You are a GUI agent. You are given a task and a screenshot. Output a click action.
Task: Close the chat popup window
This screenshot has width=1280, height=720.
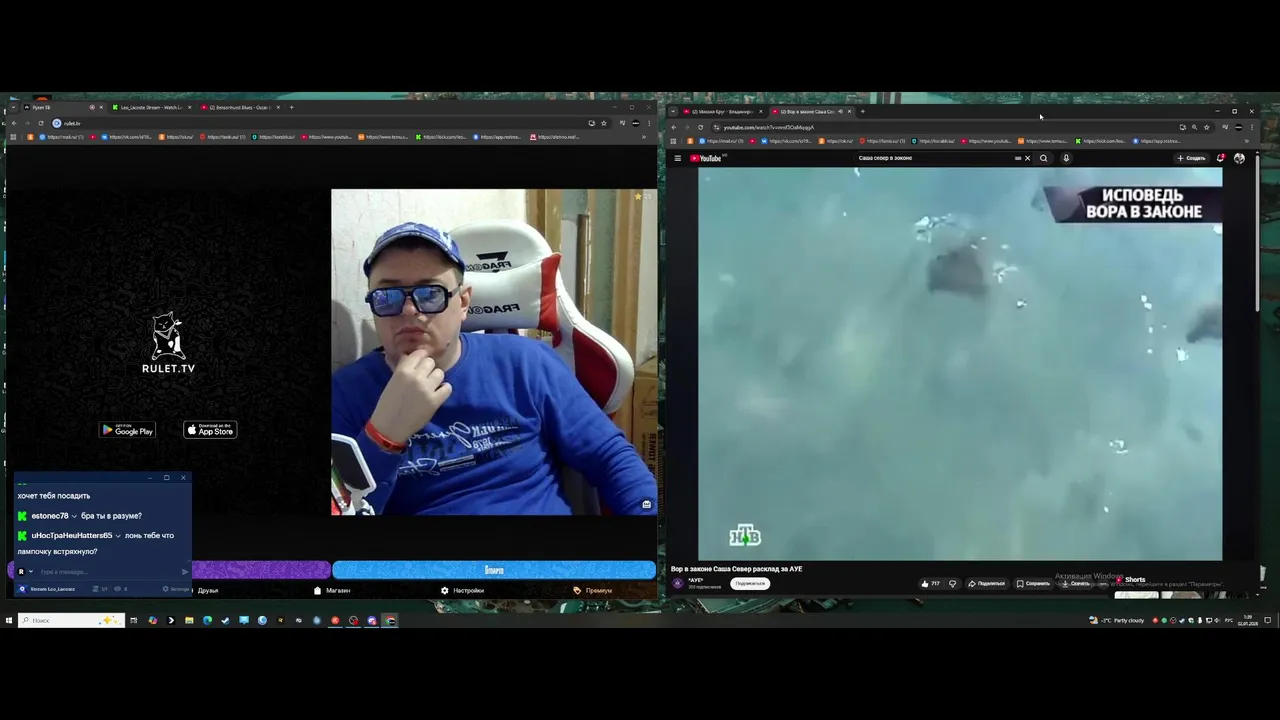point(183,478)
